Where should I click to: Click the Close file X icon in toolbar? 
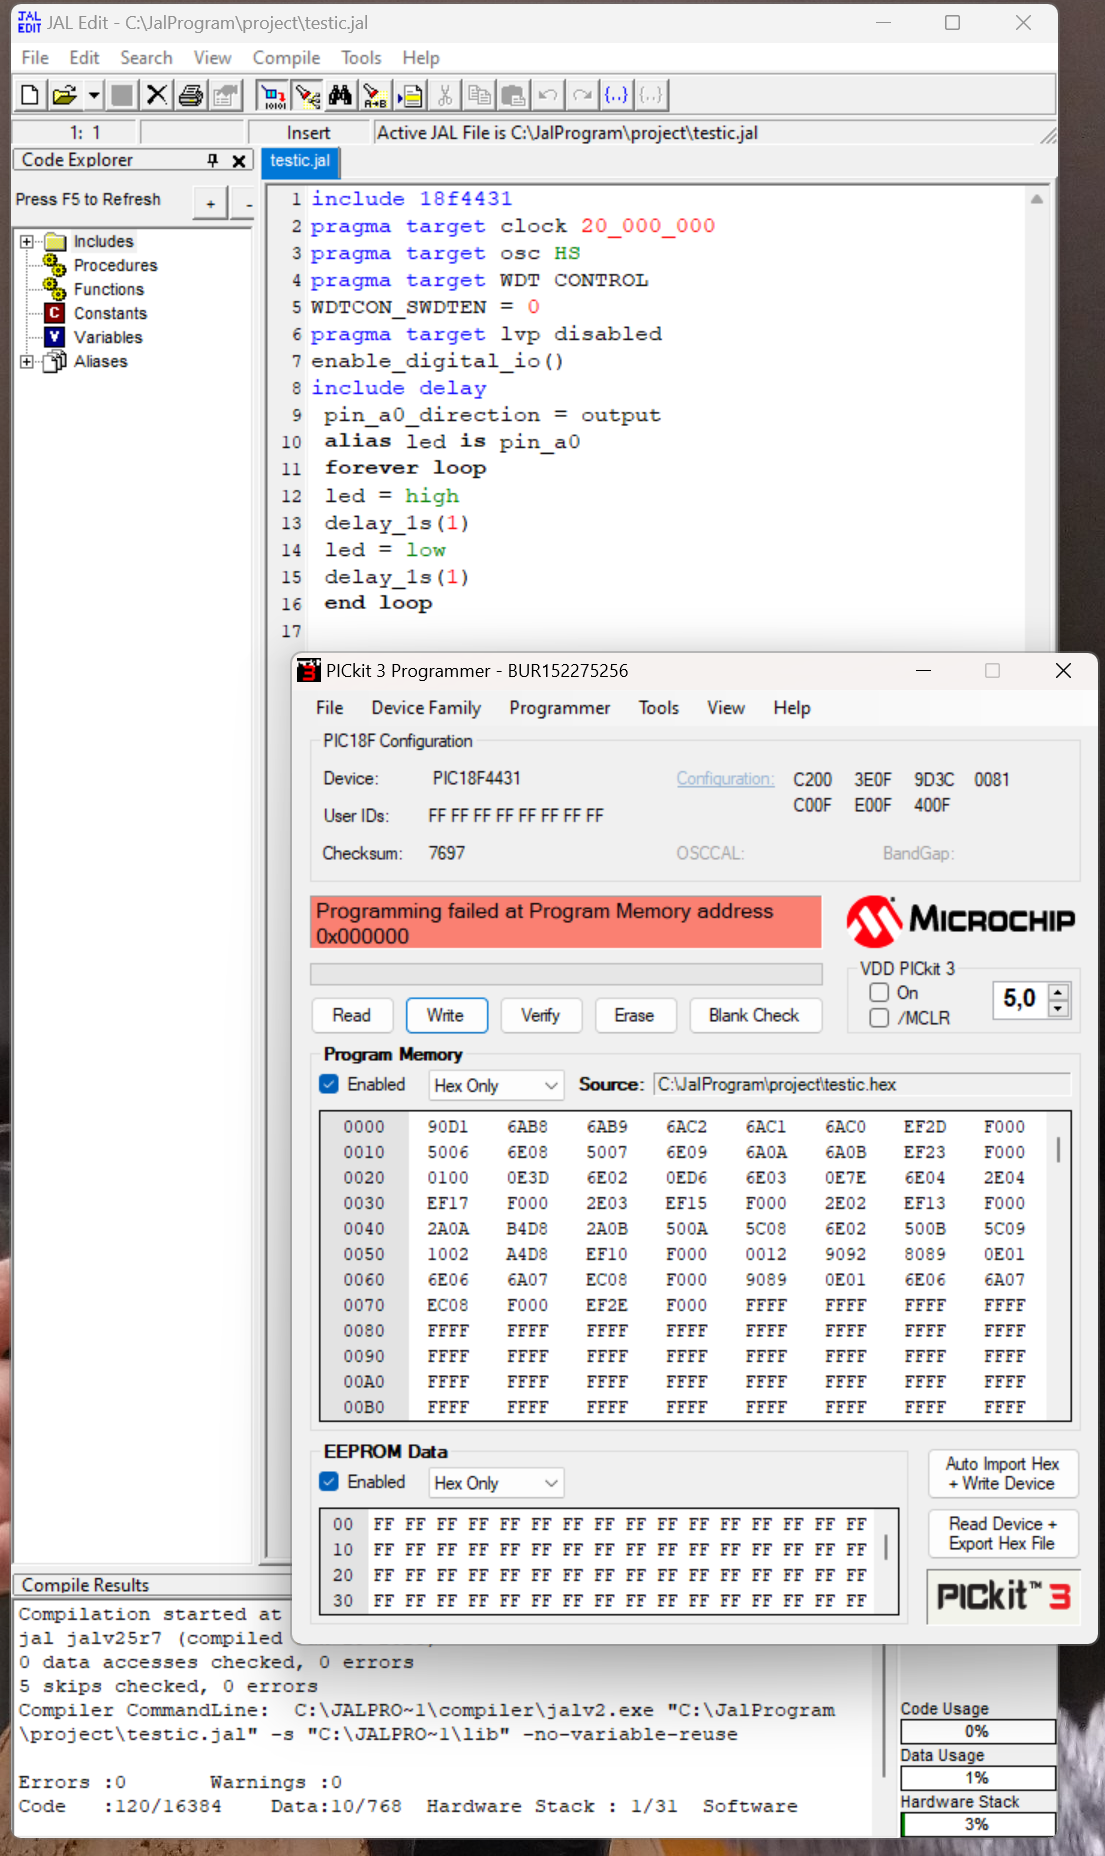pyautogui.click(x=156, y=95)
